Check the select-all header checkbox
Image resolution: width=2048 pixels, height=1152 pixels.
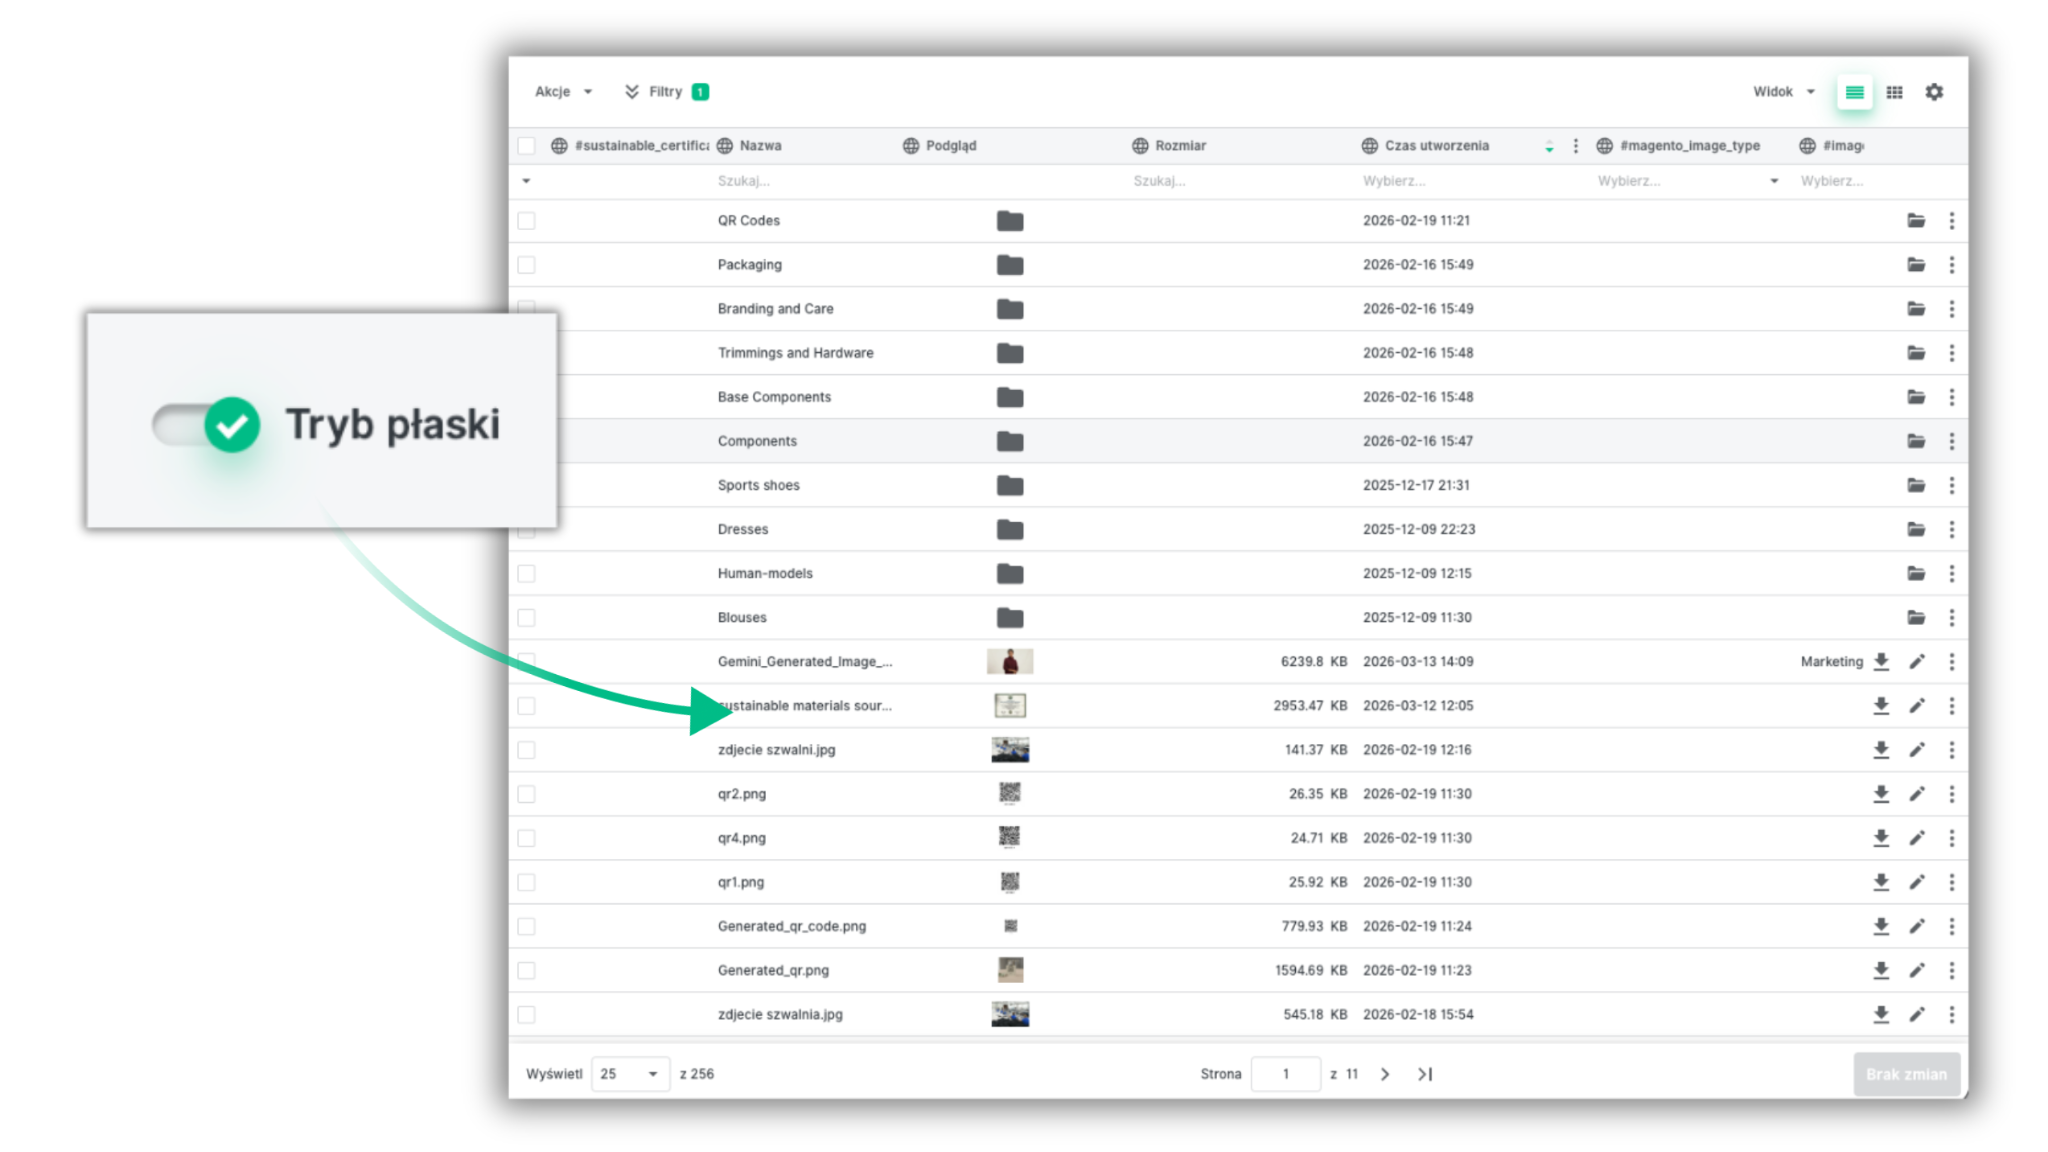tap(527, 146)
